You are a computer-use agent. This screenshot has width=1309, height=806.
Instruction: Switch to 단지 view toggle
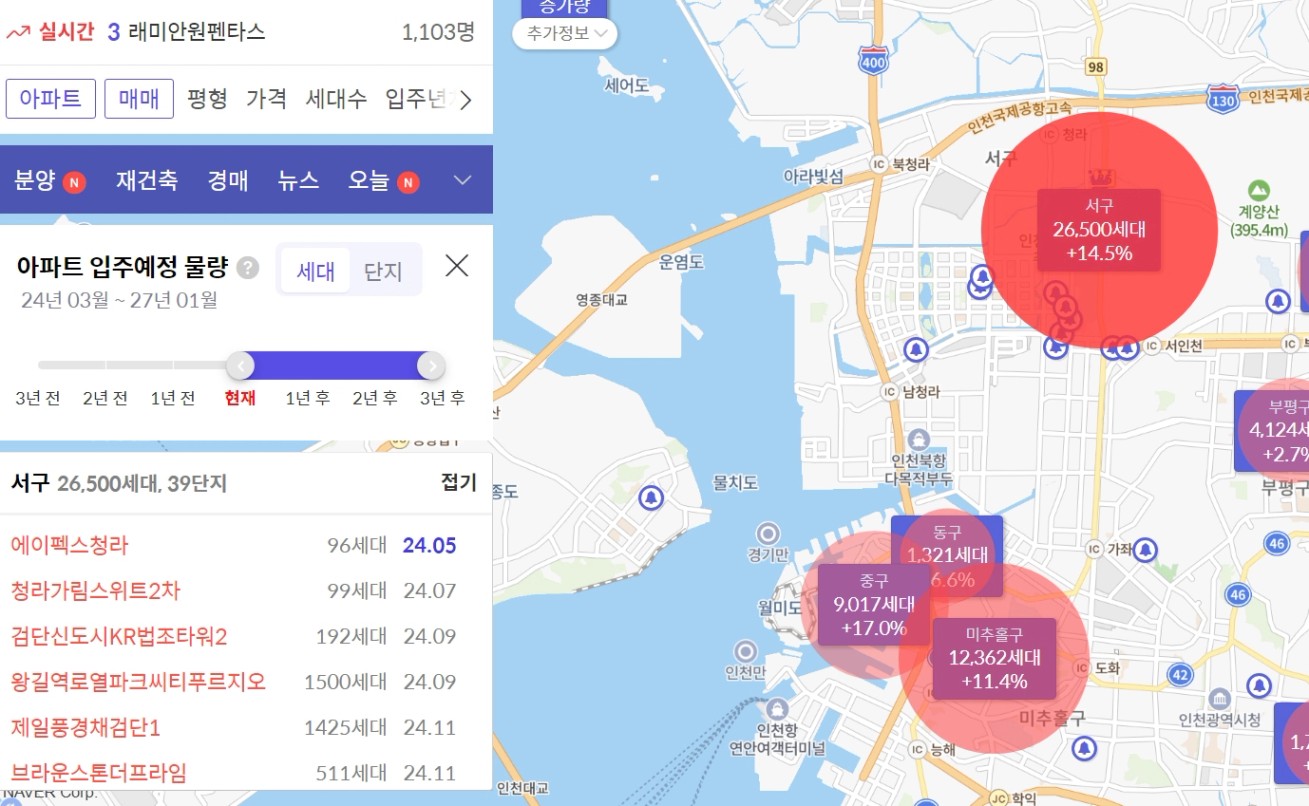[383, 271]
